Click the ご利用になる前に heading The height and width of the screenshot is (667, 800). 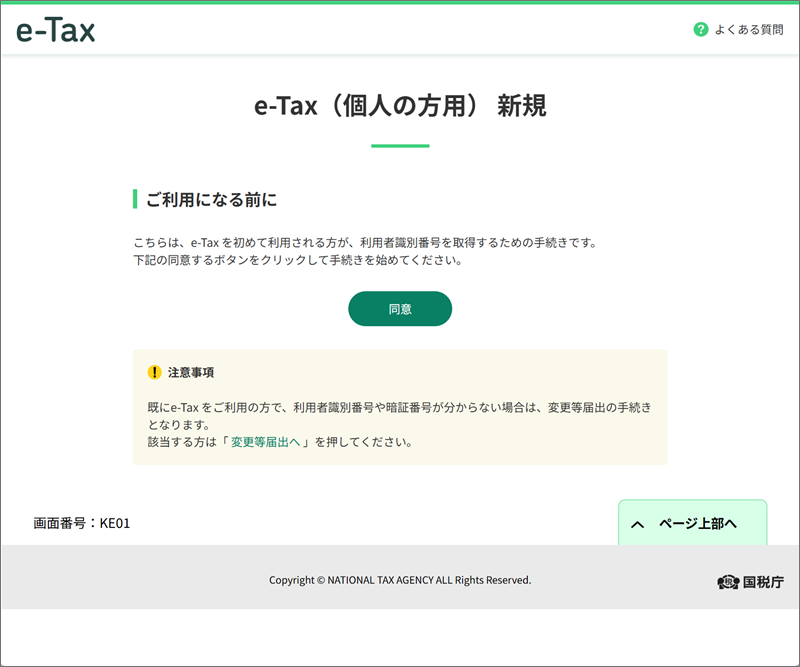[212, 200]
